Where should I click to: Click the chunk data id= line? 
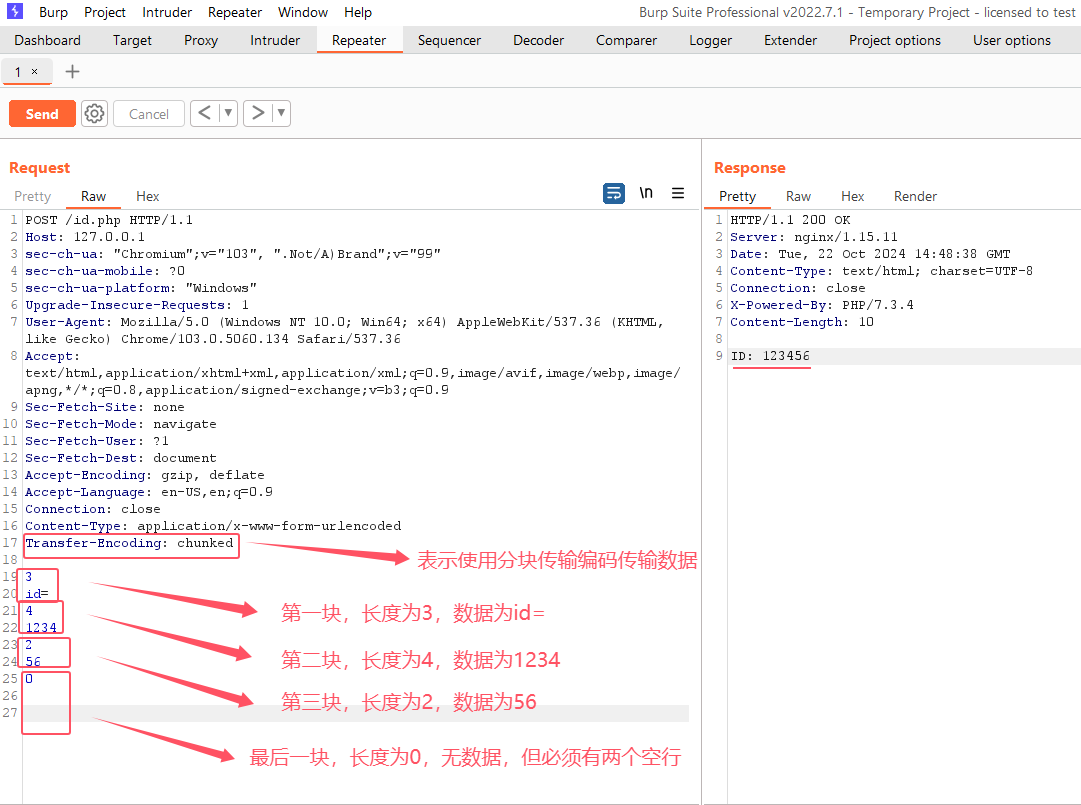point(37,594)
